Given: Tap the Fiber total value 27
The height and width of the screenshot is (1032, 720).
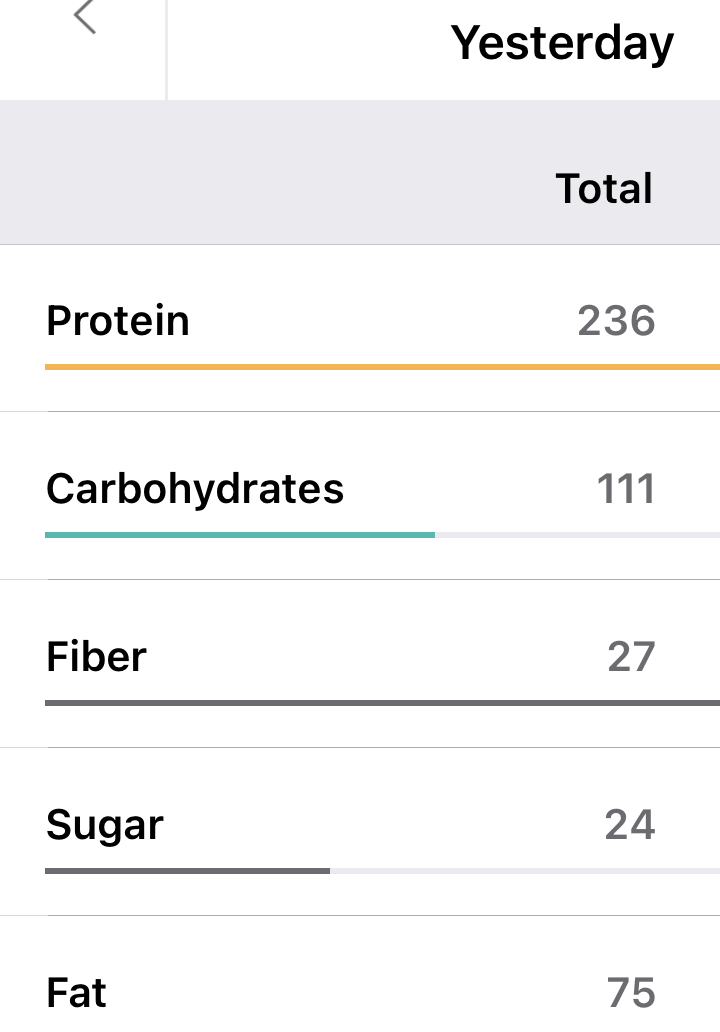Looking at the screenshot, I should [631, 657].
